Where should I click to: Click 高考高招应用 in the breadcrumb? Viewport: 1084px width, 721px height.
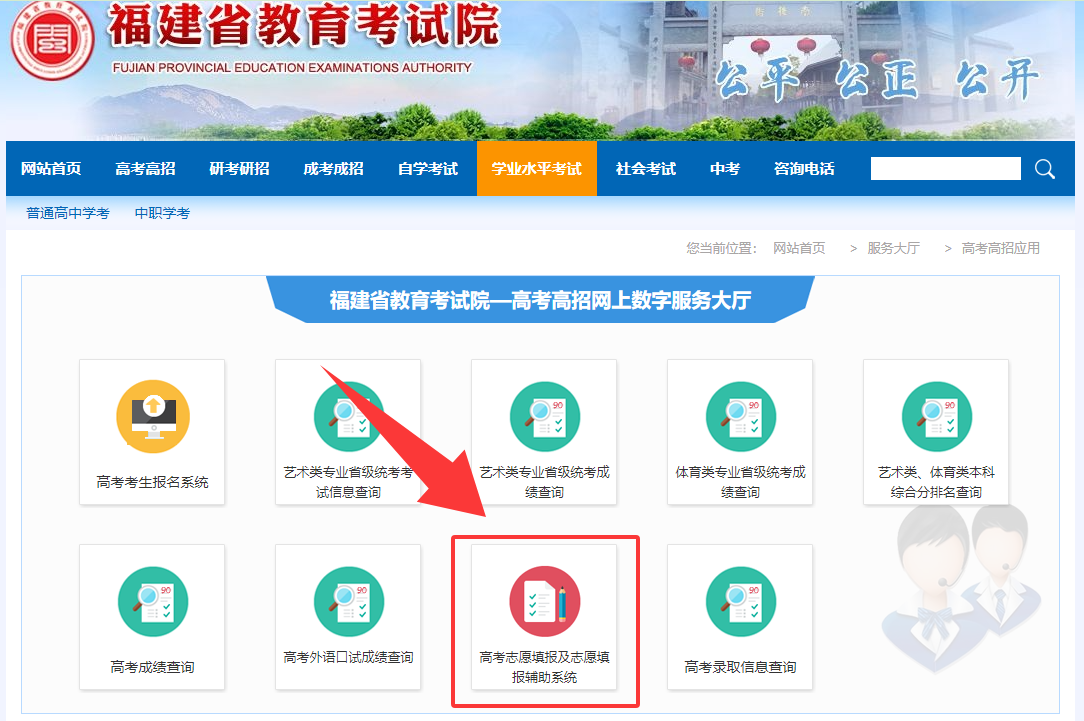click(1000, 248)
